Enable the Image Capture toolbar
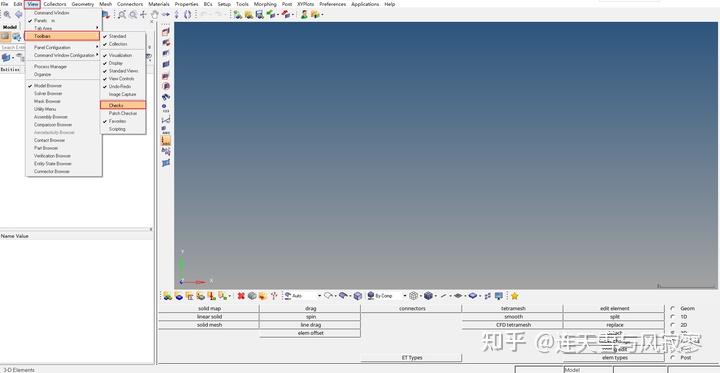The height and width of the screenshot is (373, 720). click(123, 94)
